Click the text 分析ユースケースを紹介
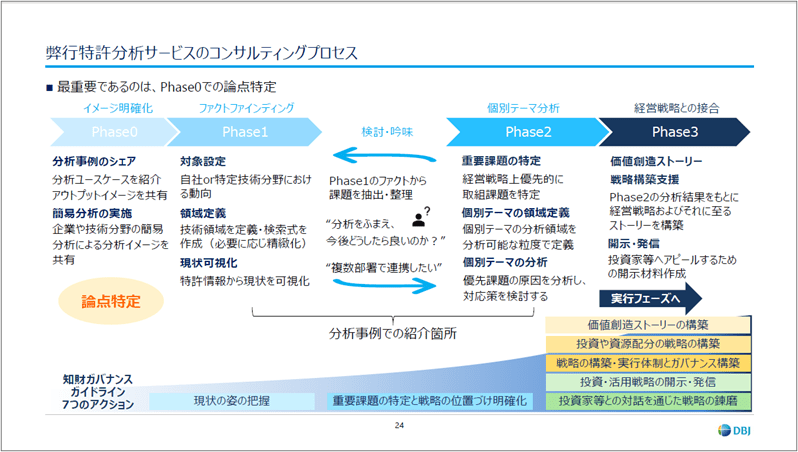This screenshot has height=452, width=798. 106,180
